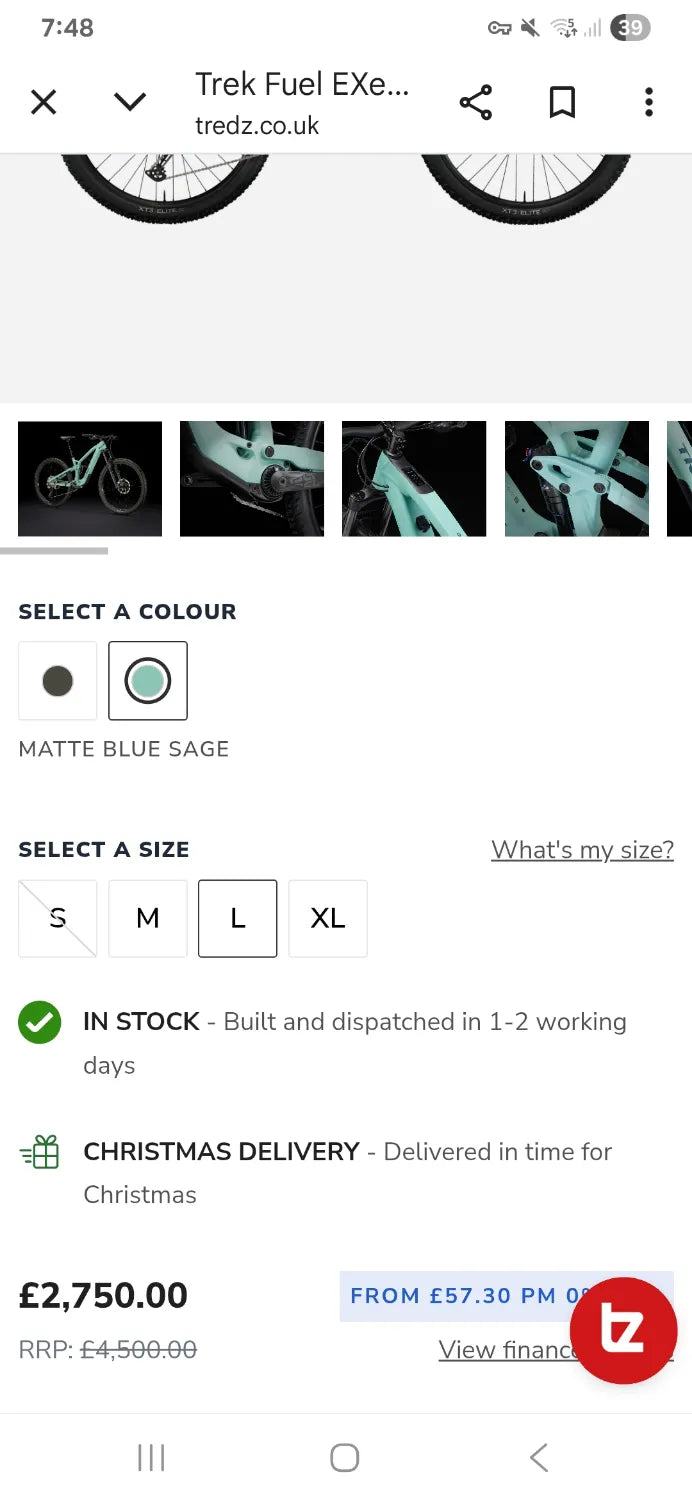The height and width of the screenshot is (1500, 692).
Task: View the full bike side-profile thumbnail
Action: 90,479
